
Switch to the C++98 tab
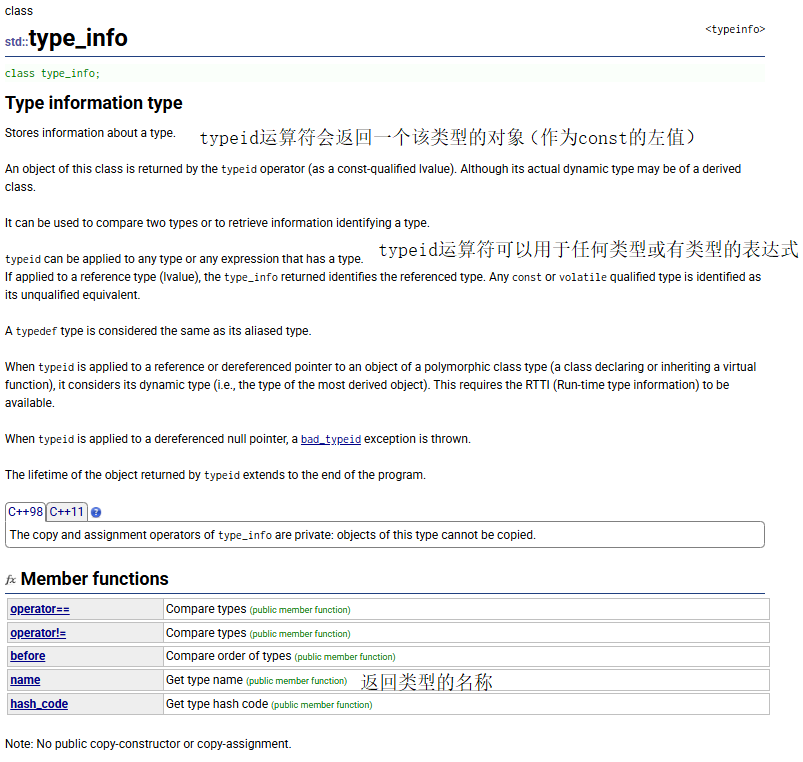click(25, 512)
